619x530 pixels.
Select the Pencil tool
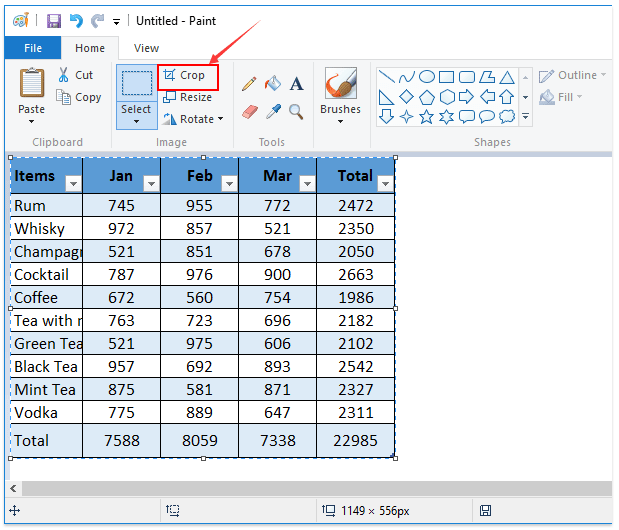coord(249,84)
